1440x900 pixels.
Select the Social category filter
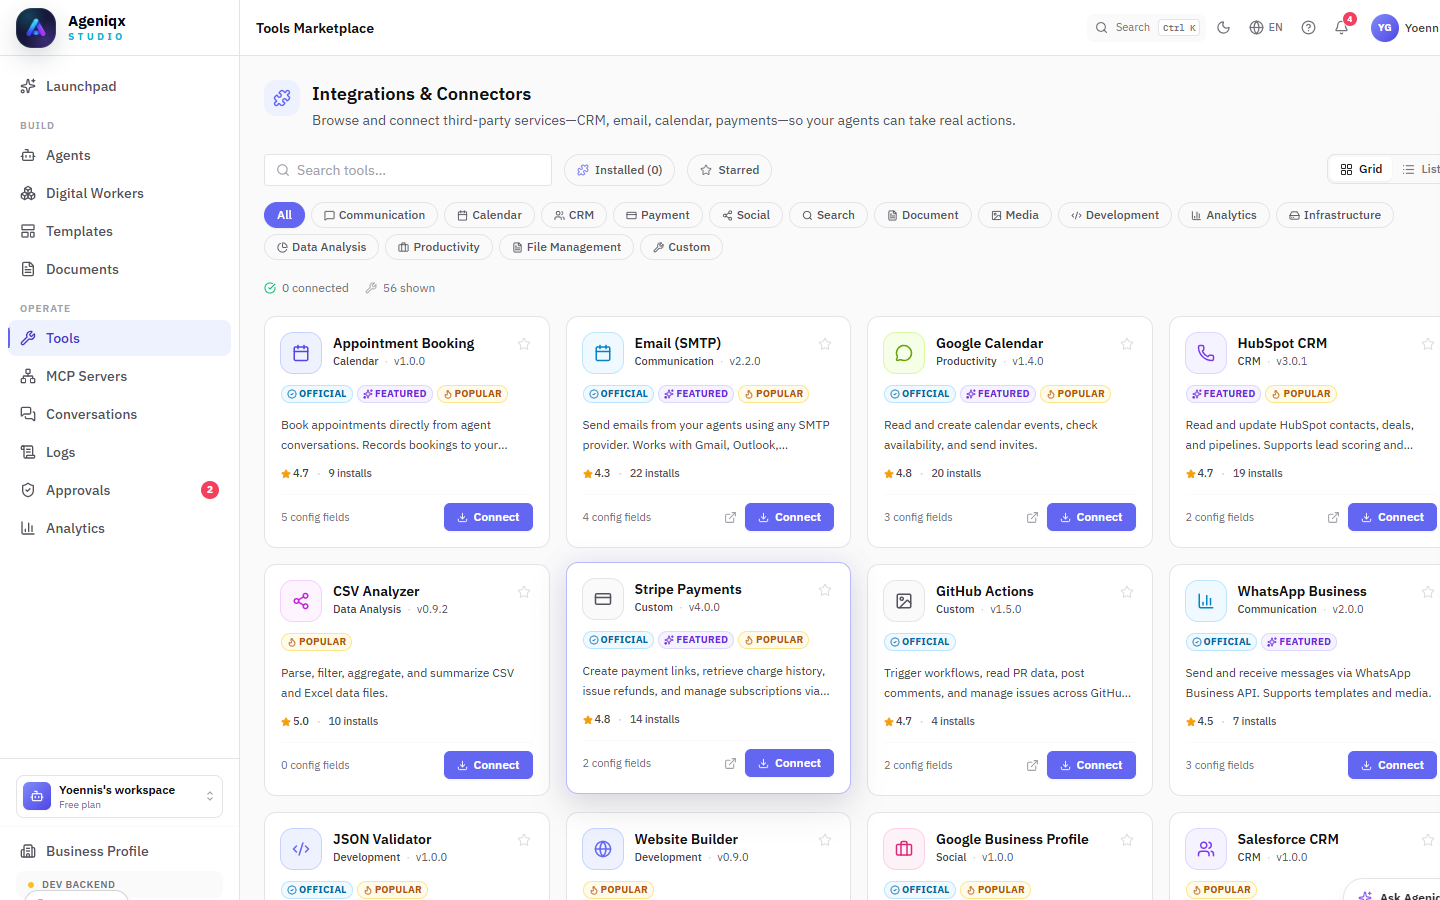(x=746, y=215)
